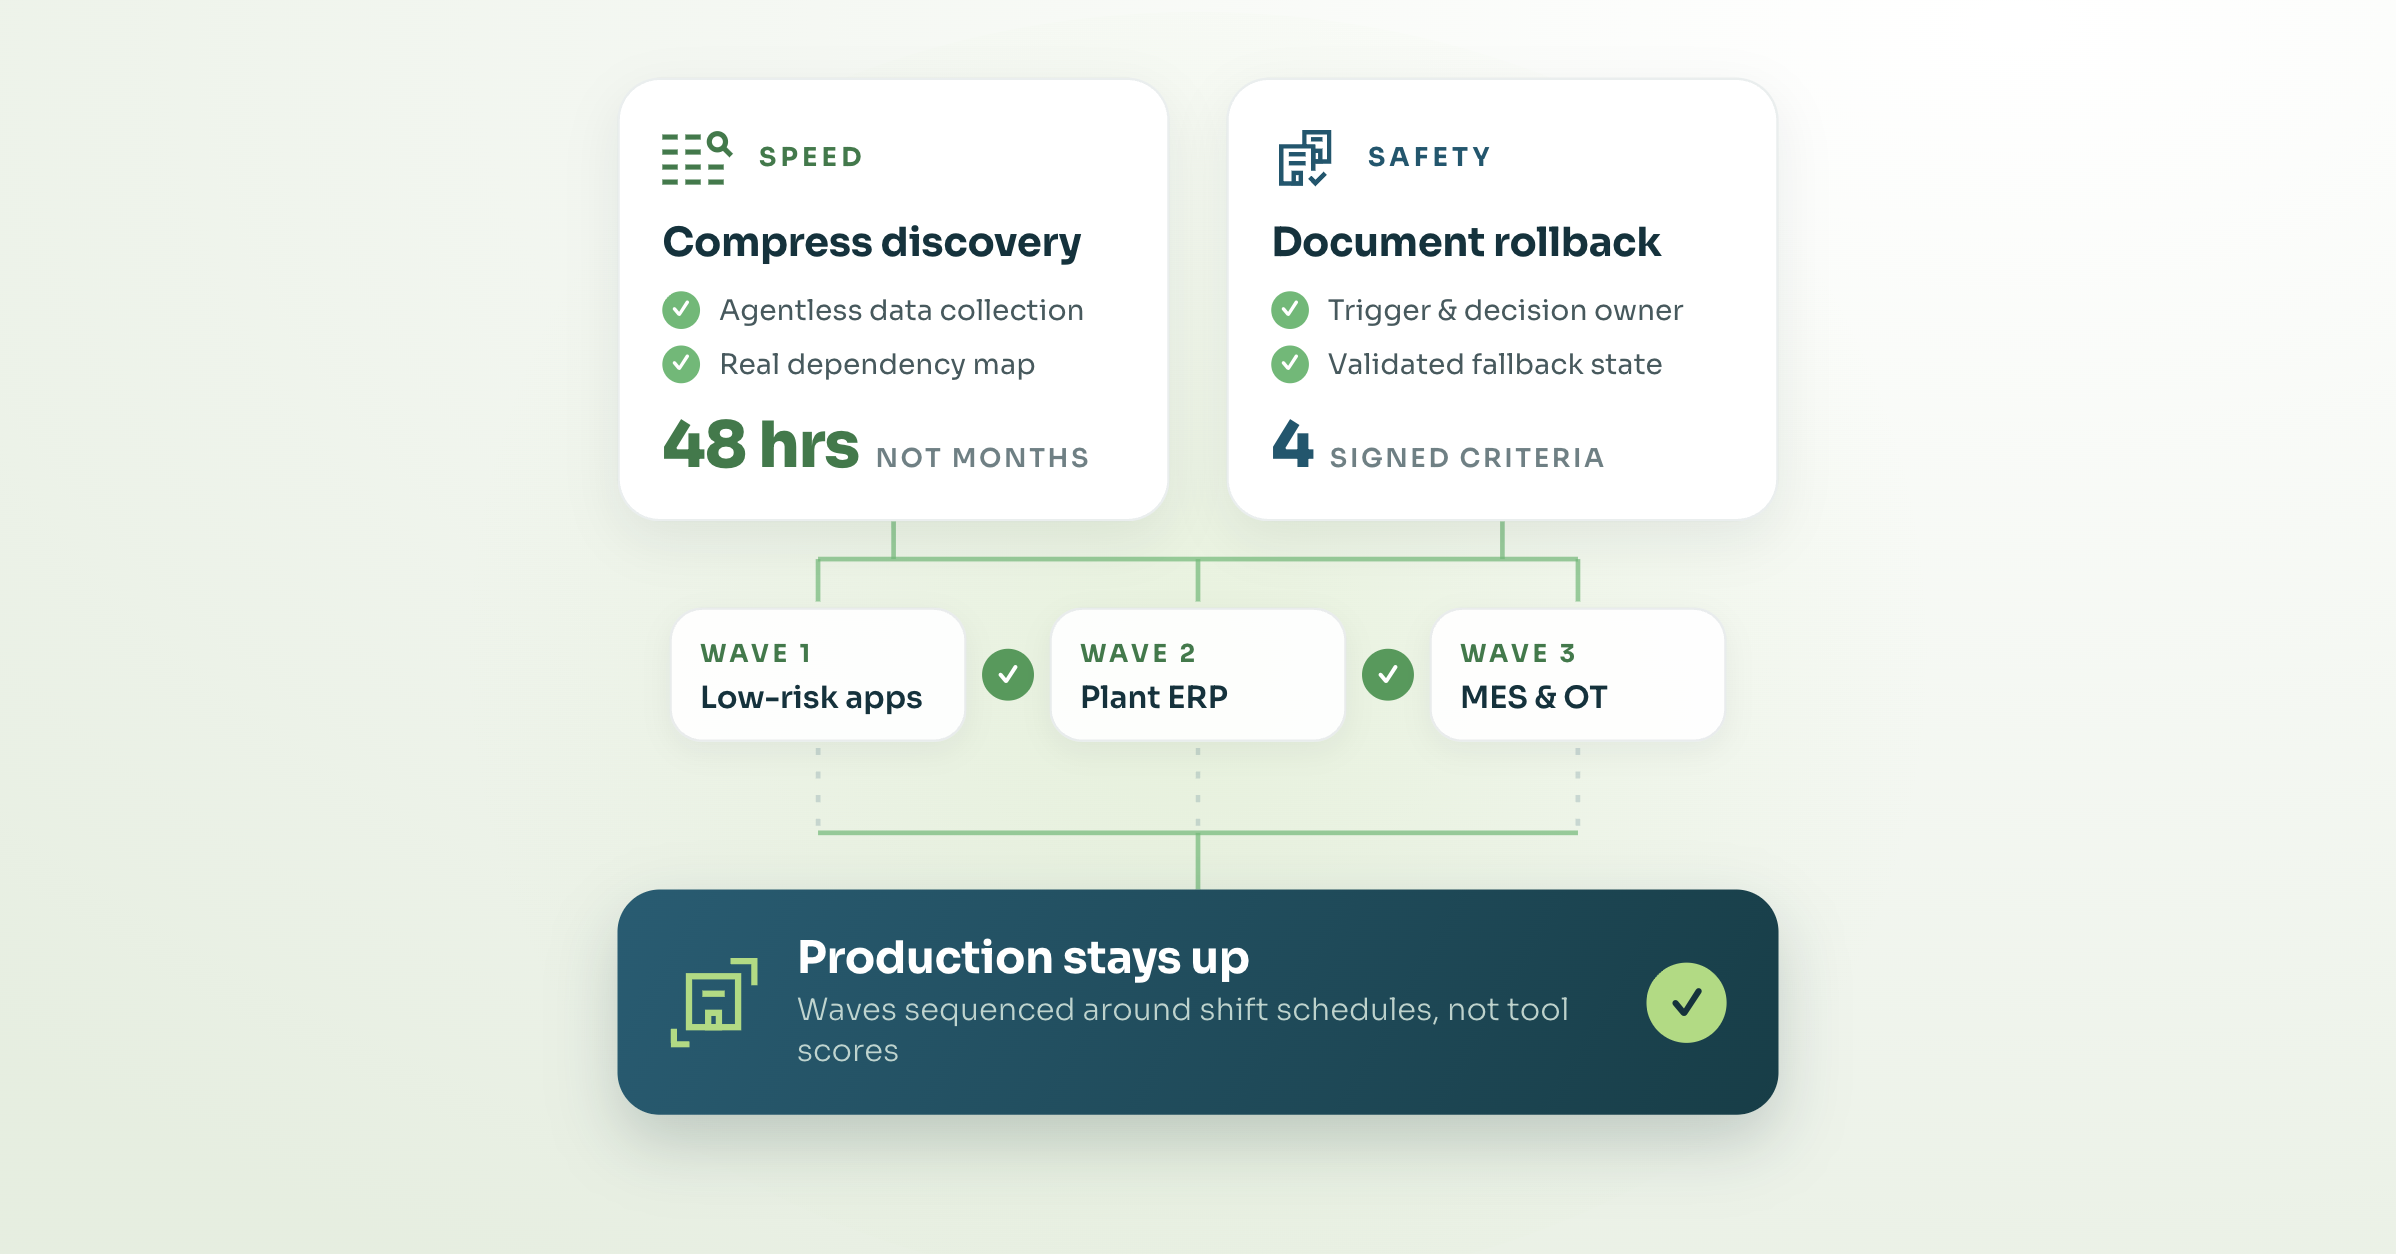Click the check icon beside Real dependency map

pos(681,364)
